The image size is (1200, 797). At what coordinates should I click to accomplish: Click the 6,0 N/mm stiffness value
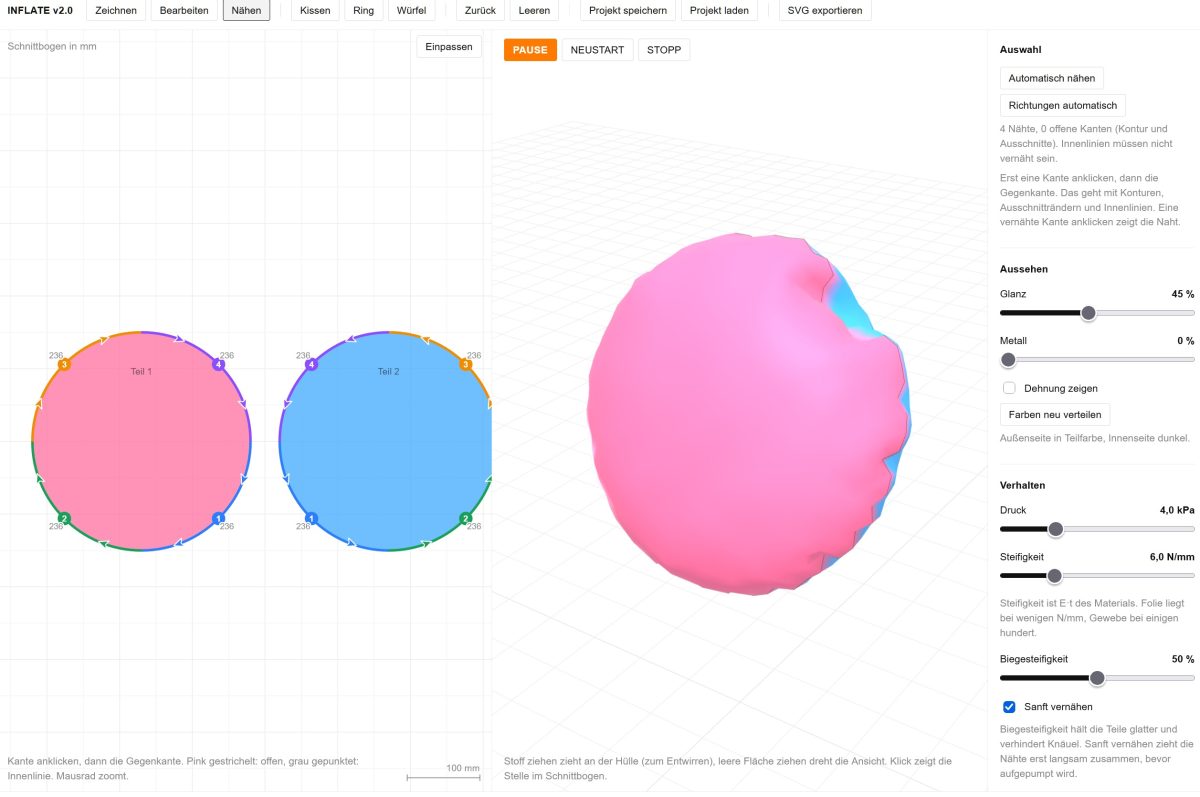(x=1172, y=556)
